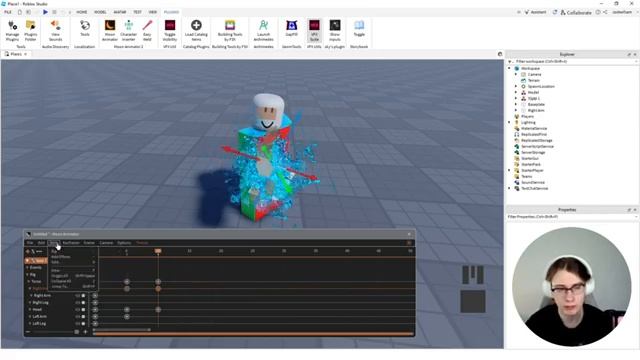Expand the Baseplate item in Explorer

[516, 104]
